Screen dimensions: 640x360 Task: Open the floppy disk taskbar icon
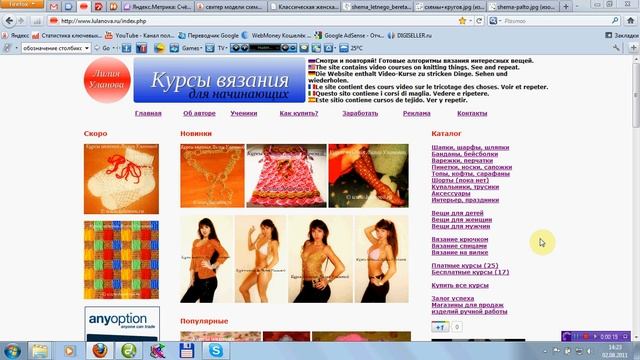coord(187,351)
